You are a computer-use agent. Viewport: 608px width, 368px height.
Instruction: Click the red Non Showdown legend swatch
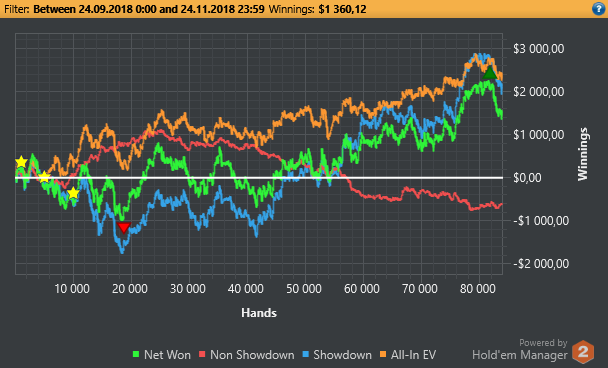pyautogui.click(x=202, y=354)
